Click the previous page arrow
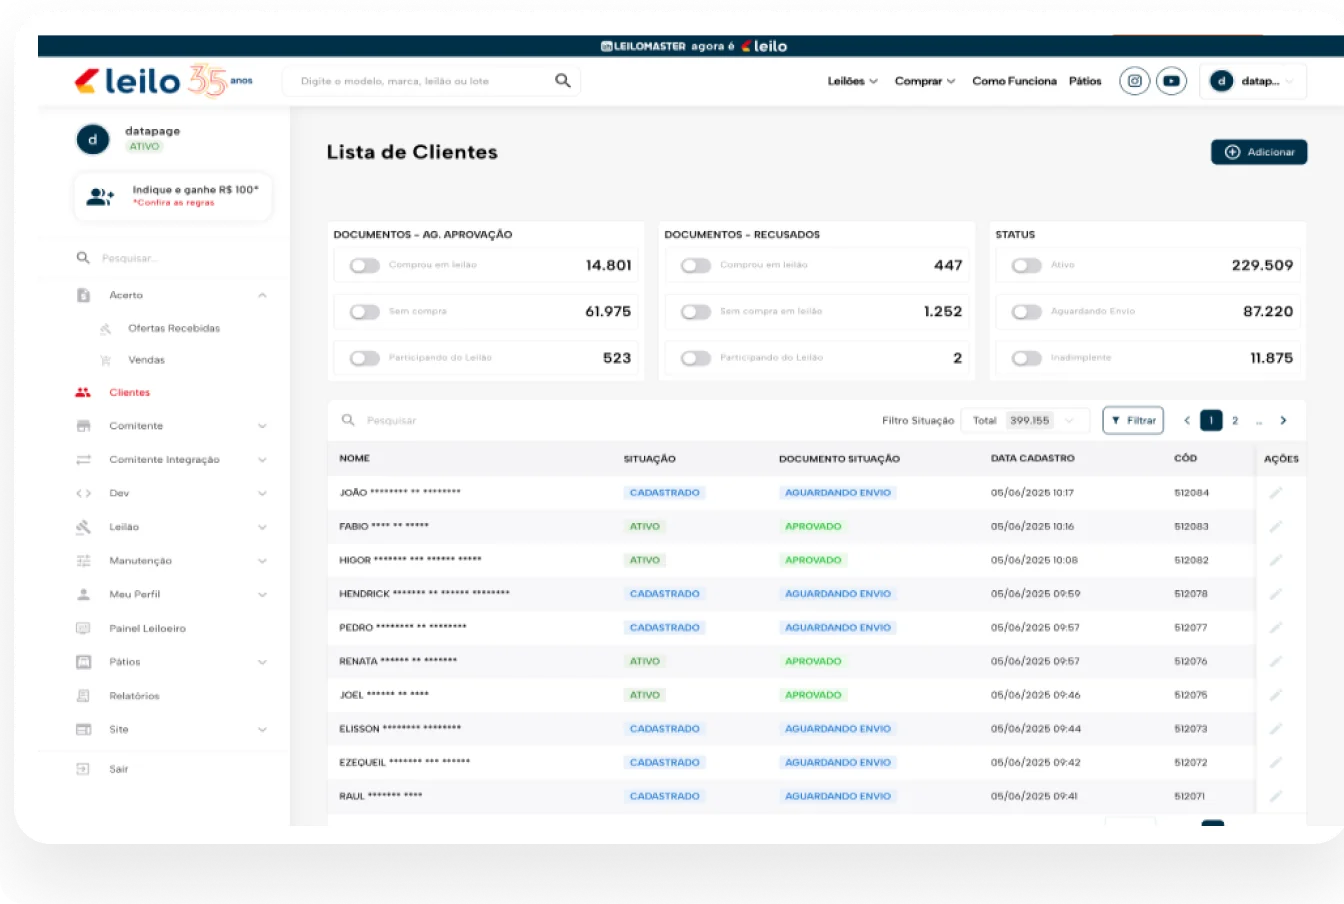This screenshot has height=904, width=1344. point(1187,421)
